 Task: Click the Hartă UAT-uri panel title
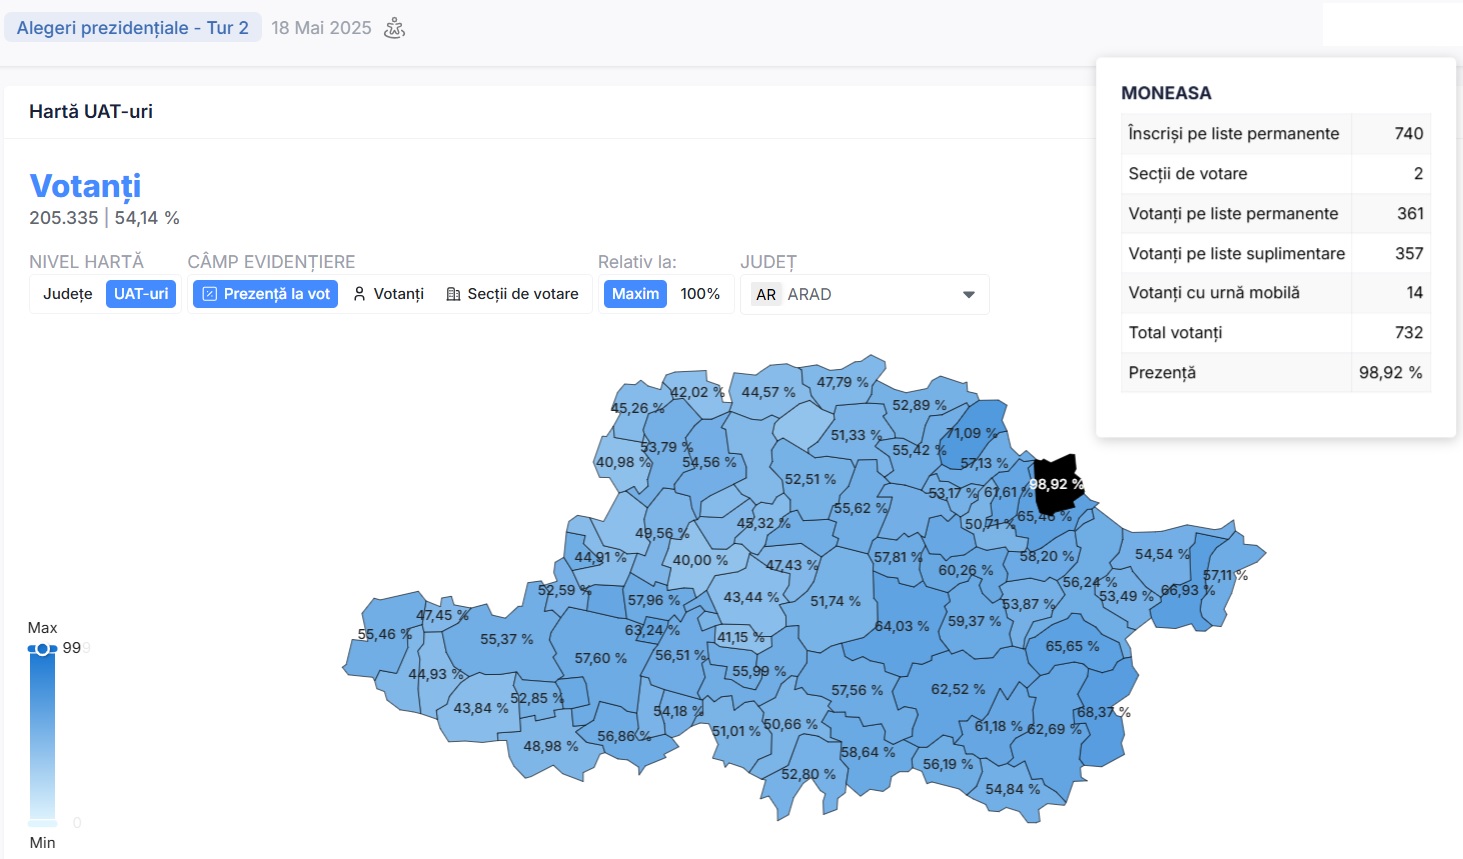coord(91,111)
